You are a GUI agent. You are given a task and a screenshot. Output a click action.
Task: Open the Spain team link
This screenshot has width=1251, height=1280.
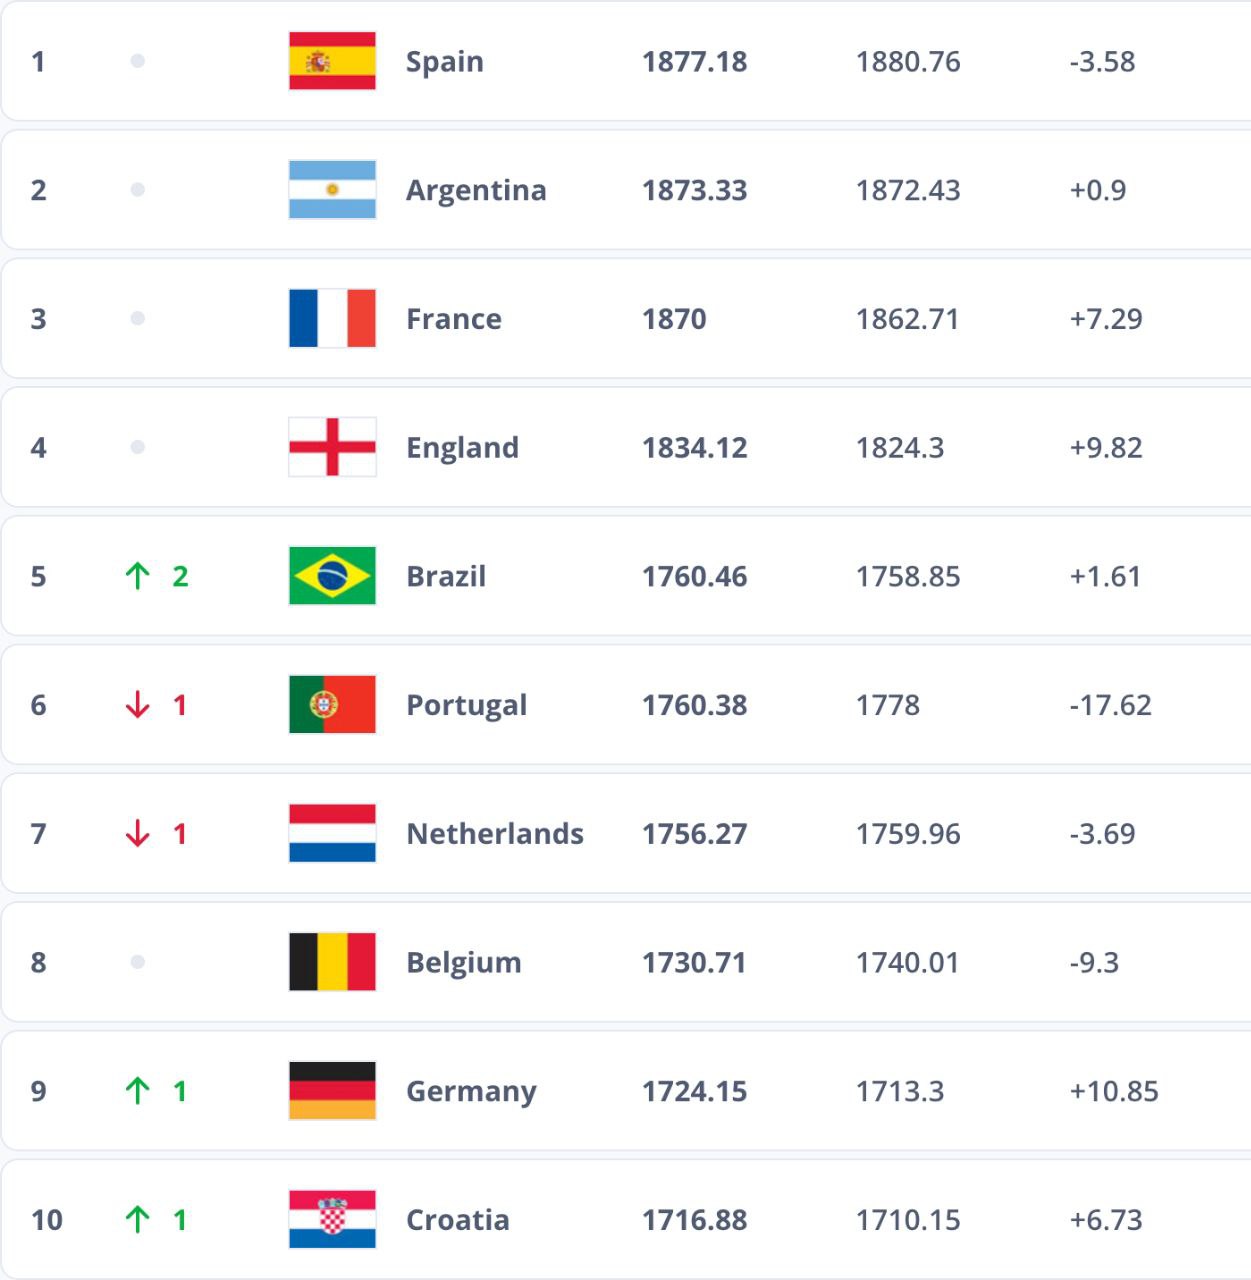[444, 62]
